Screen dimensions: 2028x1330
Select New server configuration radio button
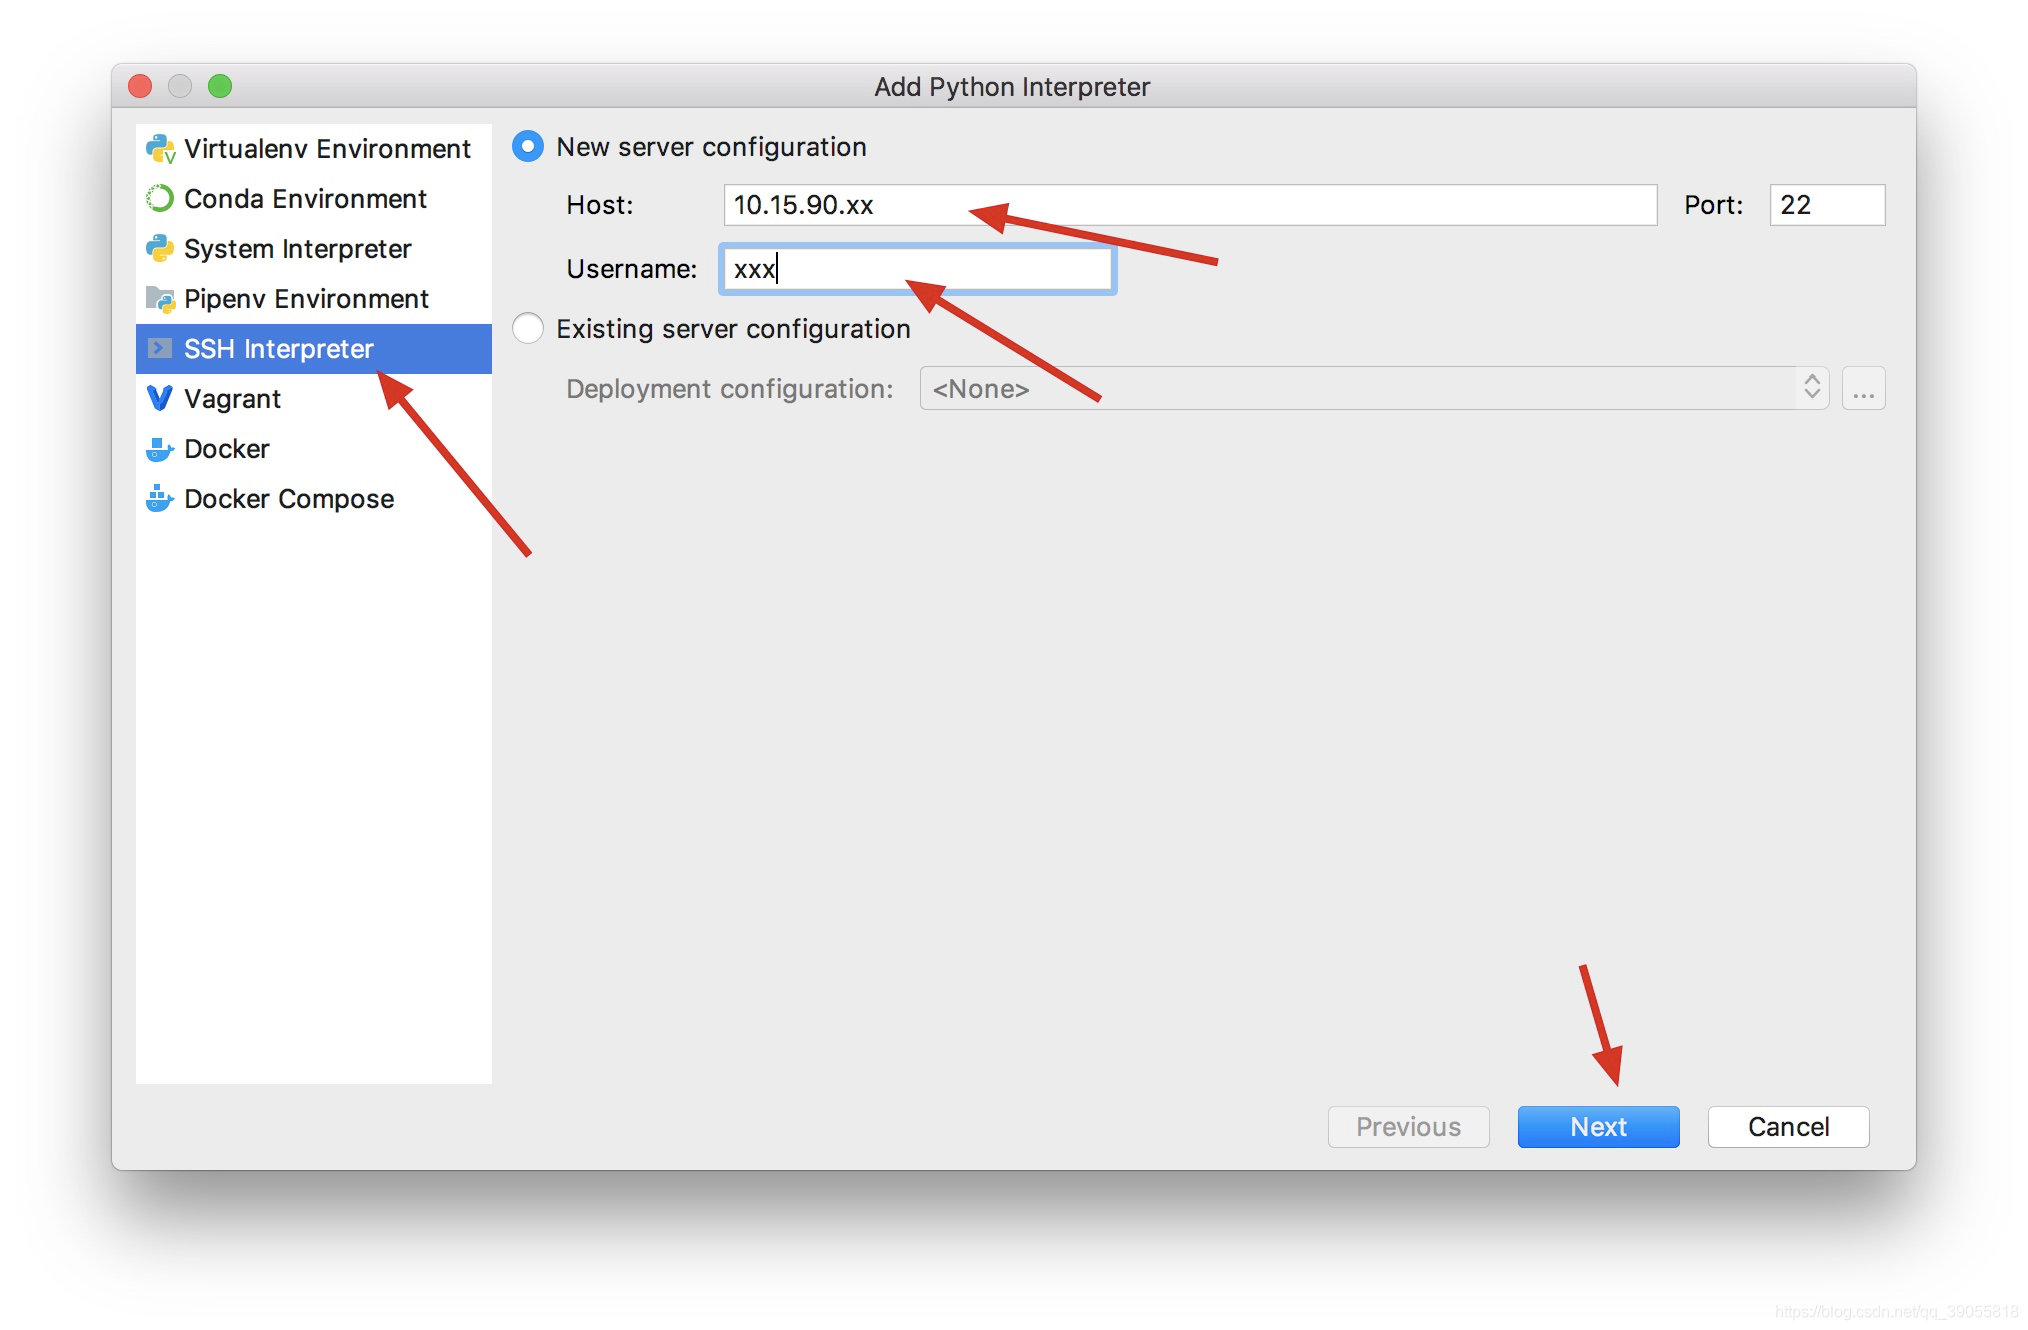(x=528, y=147)
